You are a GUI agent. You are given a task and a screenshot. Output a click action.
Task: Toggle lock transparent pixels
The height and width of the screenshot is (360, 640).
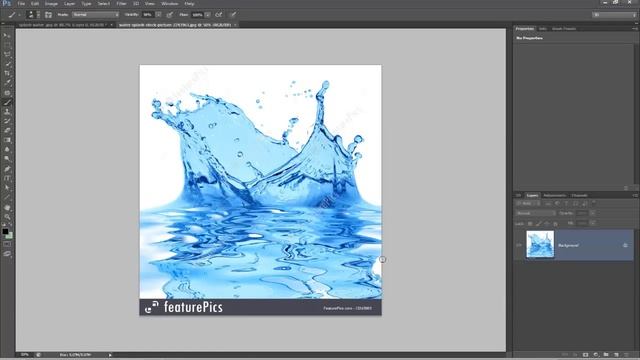coord(530,224)
